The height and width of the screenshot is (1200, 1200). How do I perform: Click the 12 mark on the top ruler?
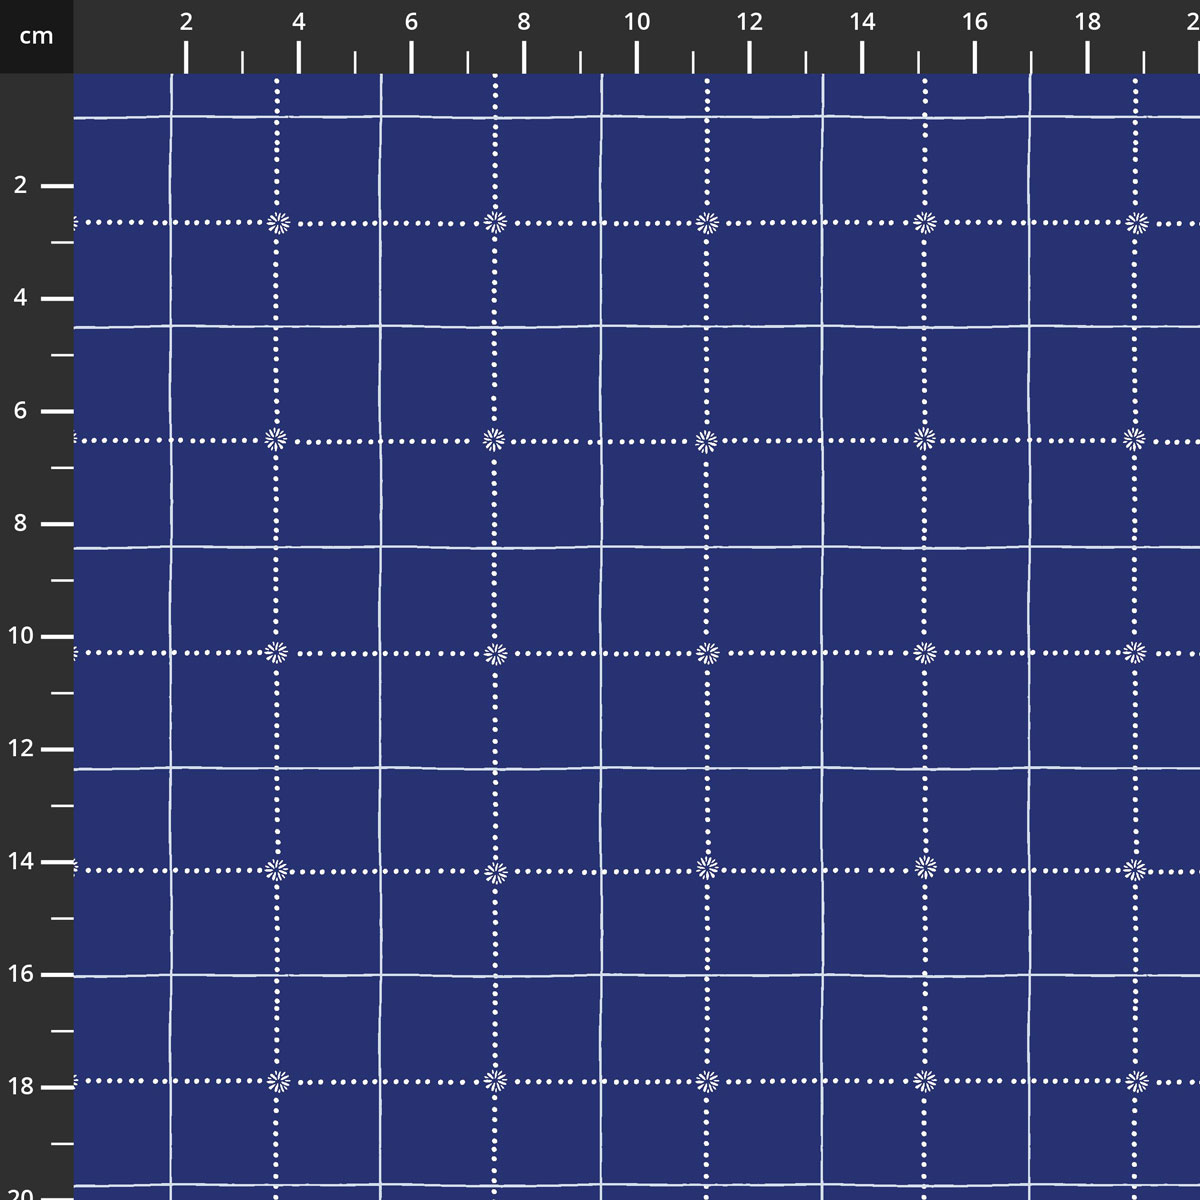pyautogui.click(x=749, y=22)
